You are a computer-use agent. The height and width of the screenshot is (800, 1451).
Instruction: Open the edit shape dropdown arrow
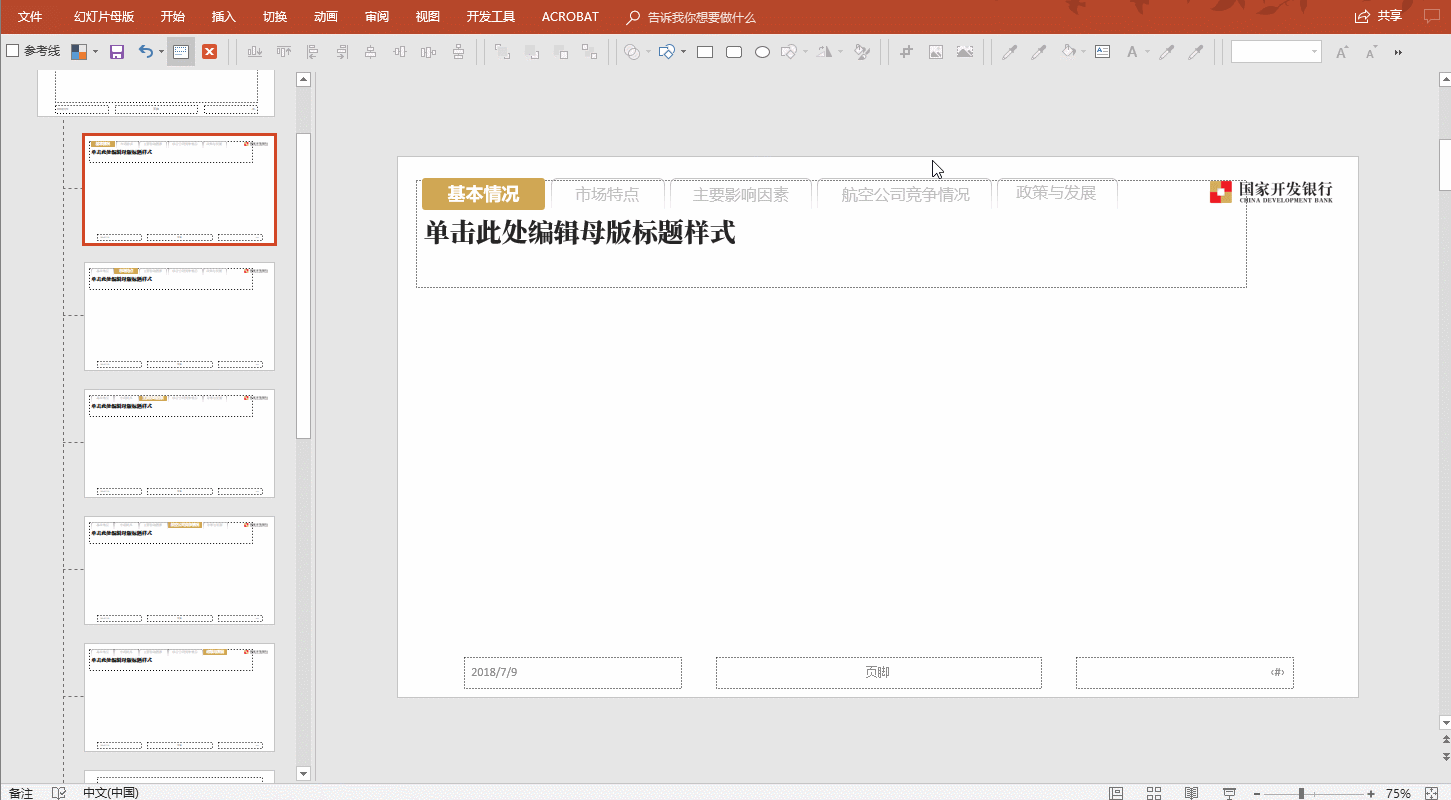click(x=806, y=52)
